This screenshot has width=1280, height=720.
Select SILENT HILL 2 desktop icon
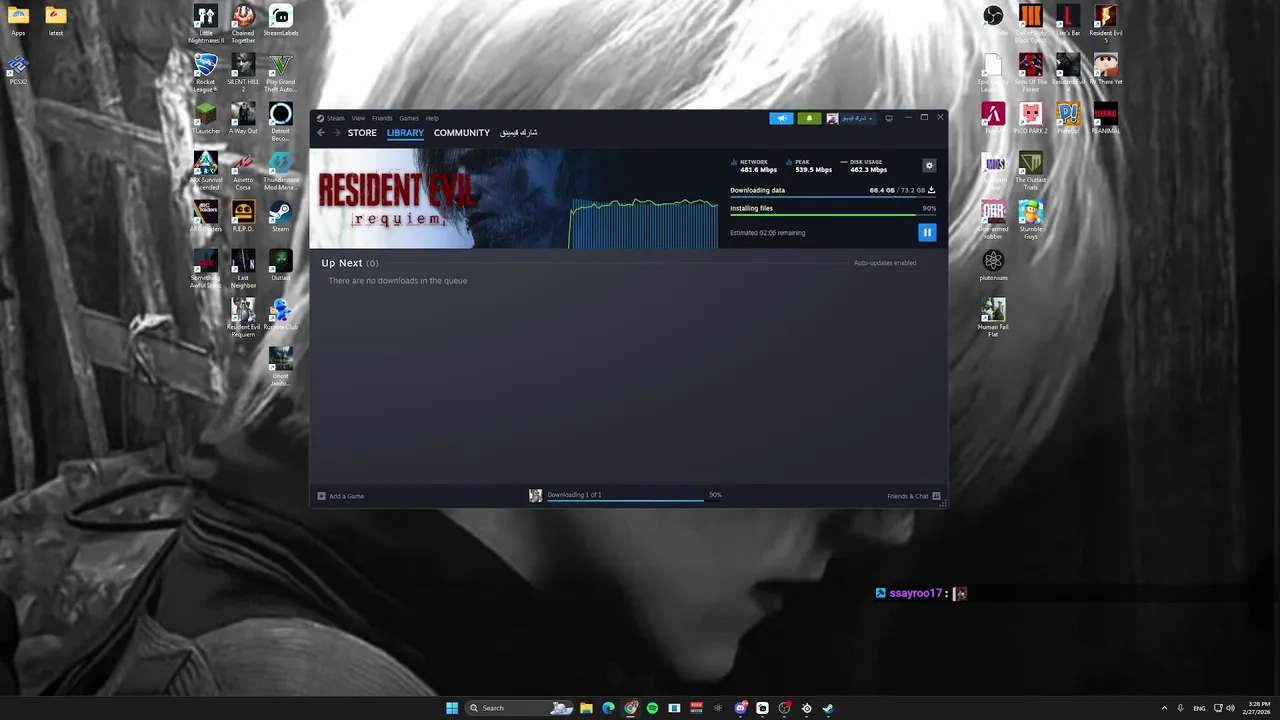[243, 73]
